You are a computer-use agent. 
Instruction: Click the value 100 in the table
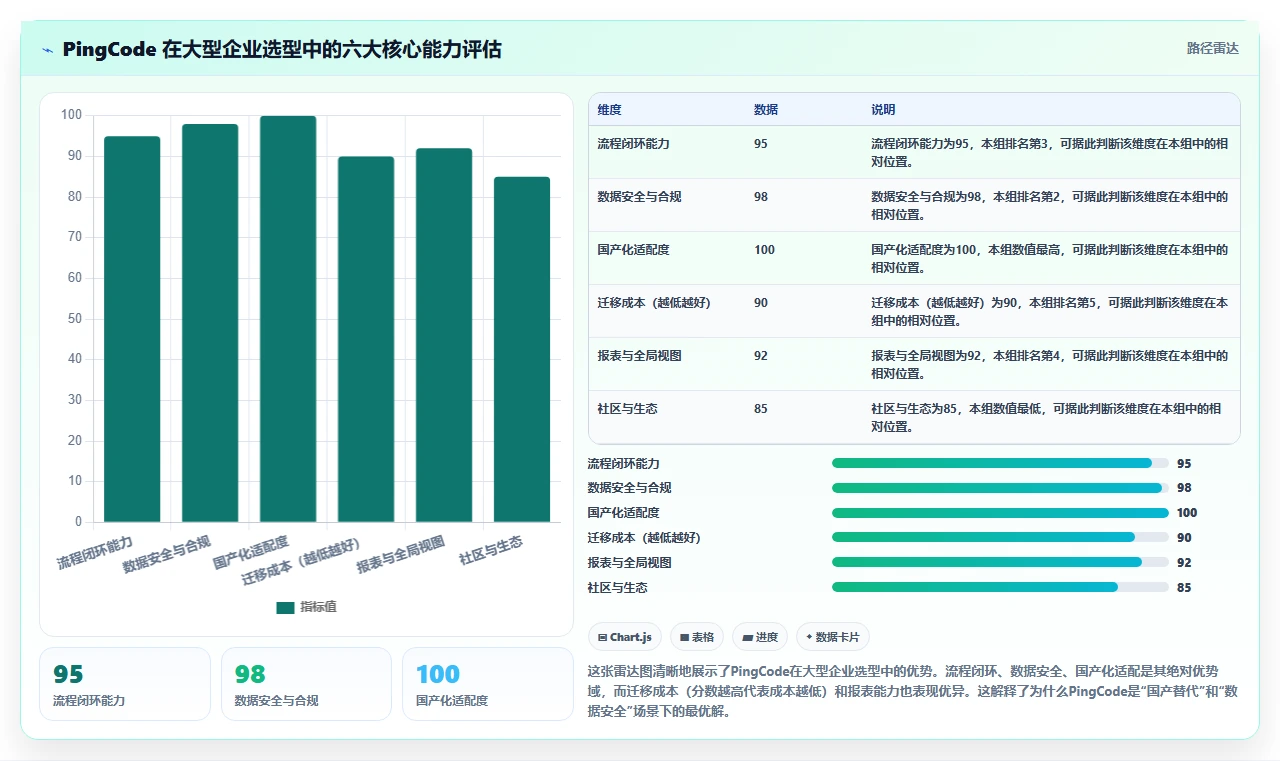(x=764, y=250)
